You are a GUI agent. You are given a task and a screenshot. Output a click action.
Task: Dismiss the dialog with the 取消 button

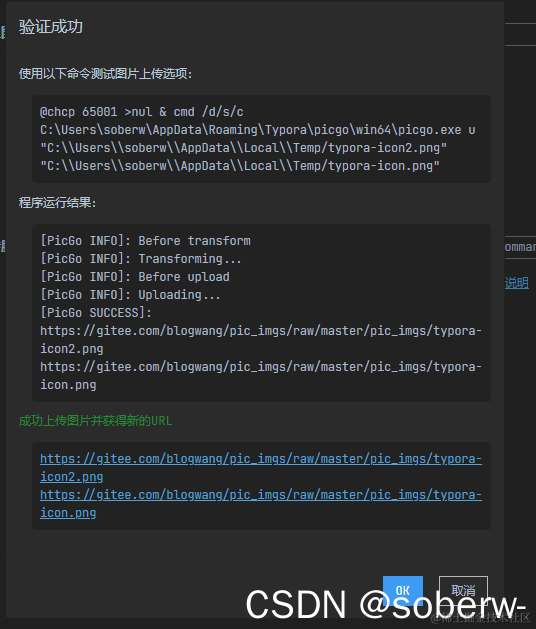coord(463,590)
